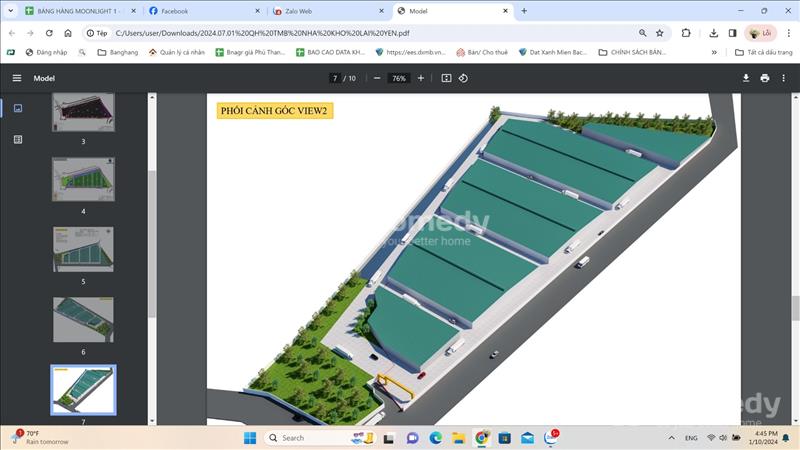800x450 pixels.
Task: Bookmark this page with star icon
Action: click(x=659, y=33)
